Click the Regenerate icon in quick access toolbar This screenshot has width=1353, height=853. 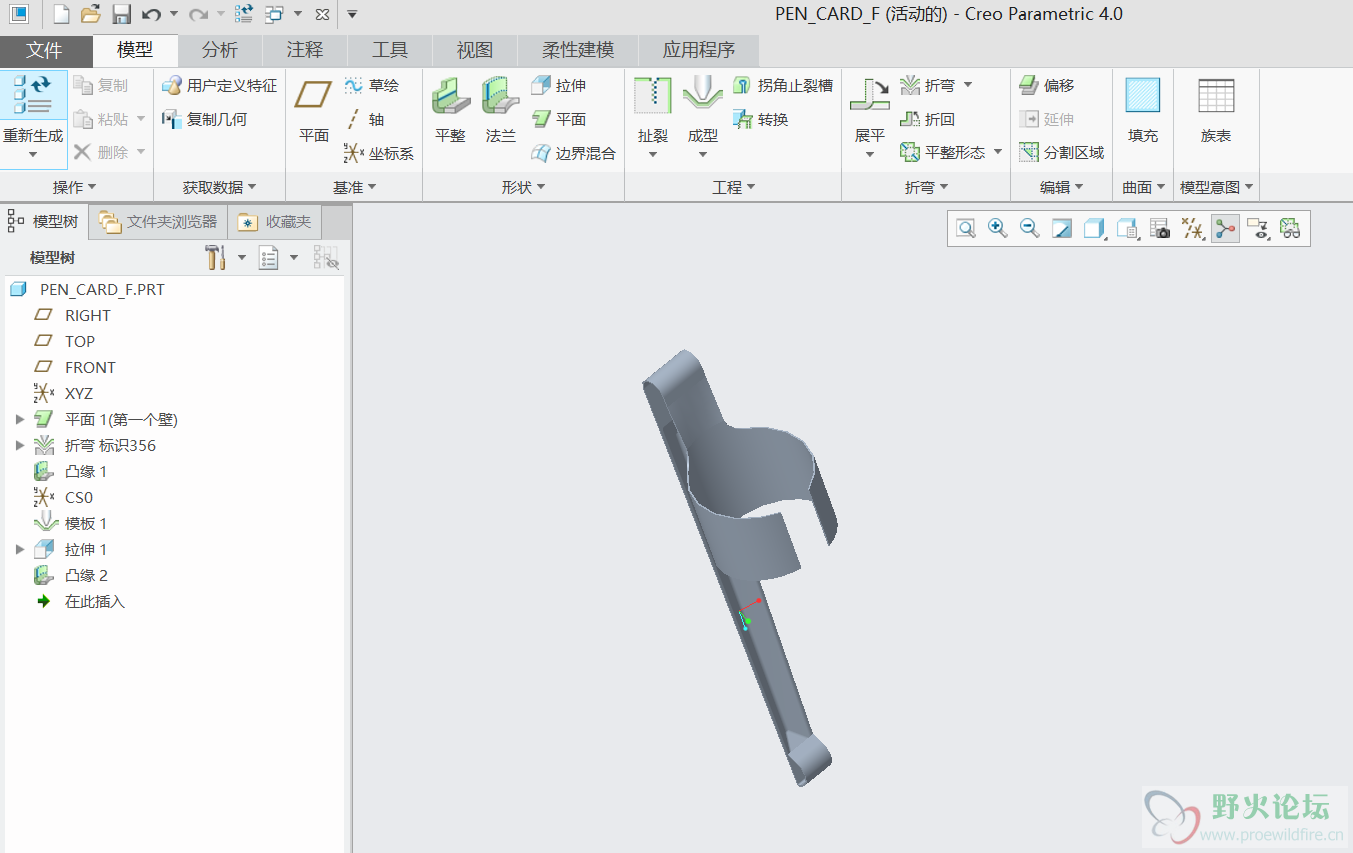point(244,14)
